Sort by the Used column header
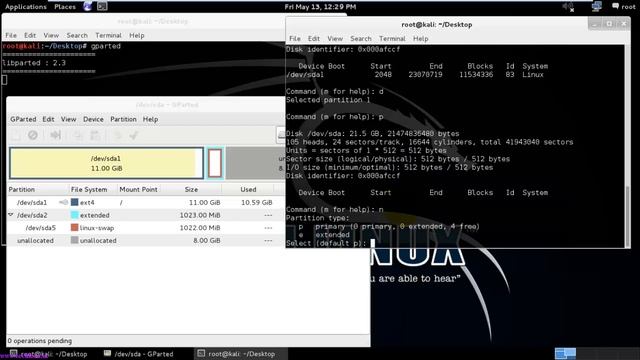Screen dimensions: 640x360 248,189
